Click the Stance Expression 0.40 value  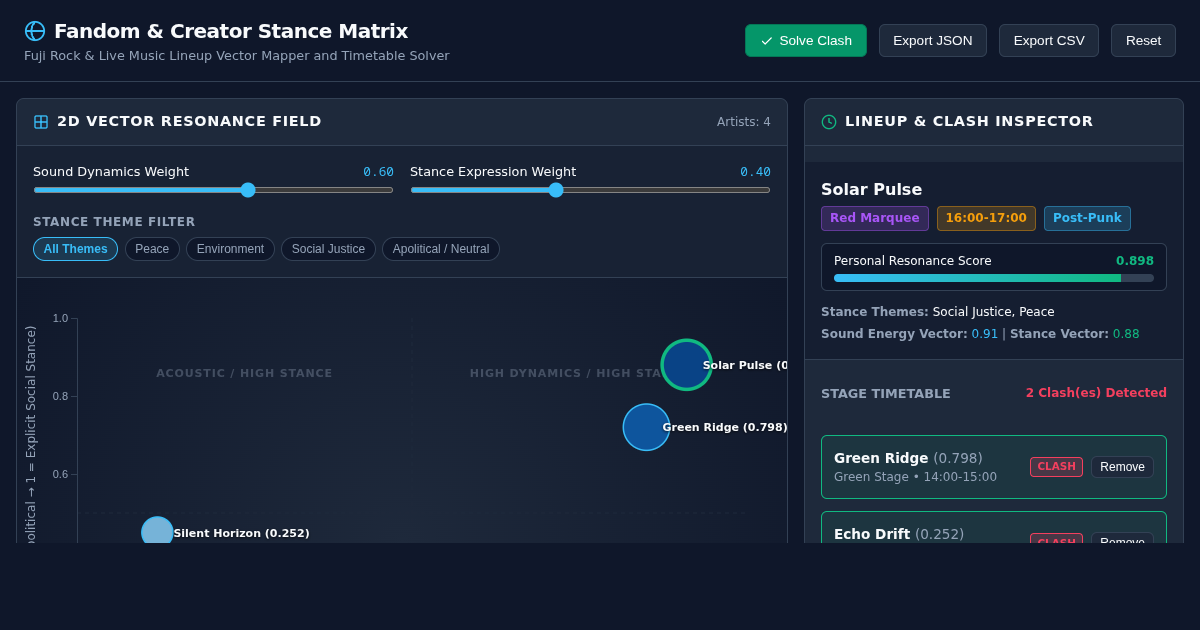(755, 172)
